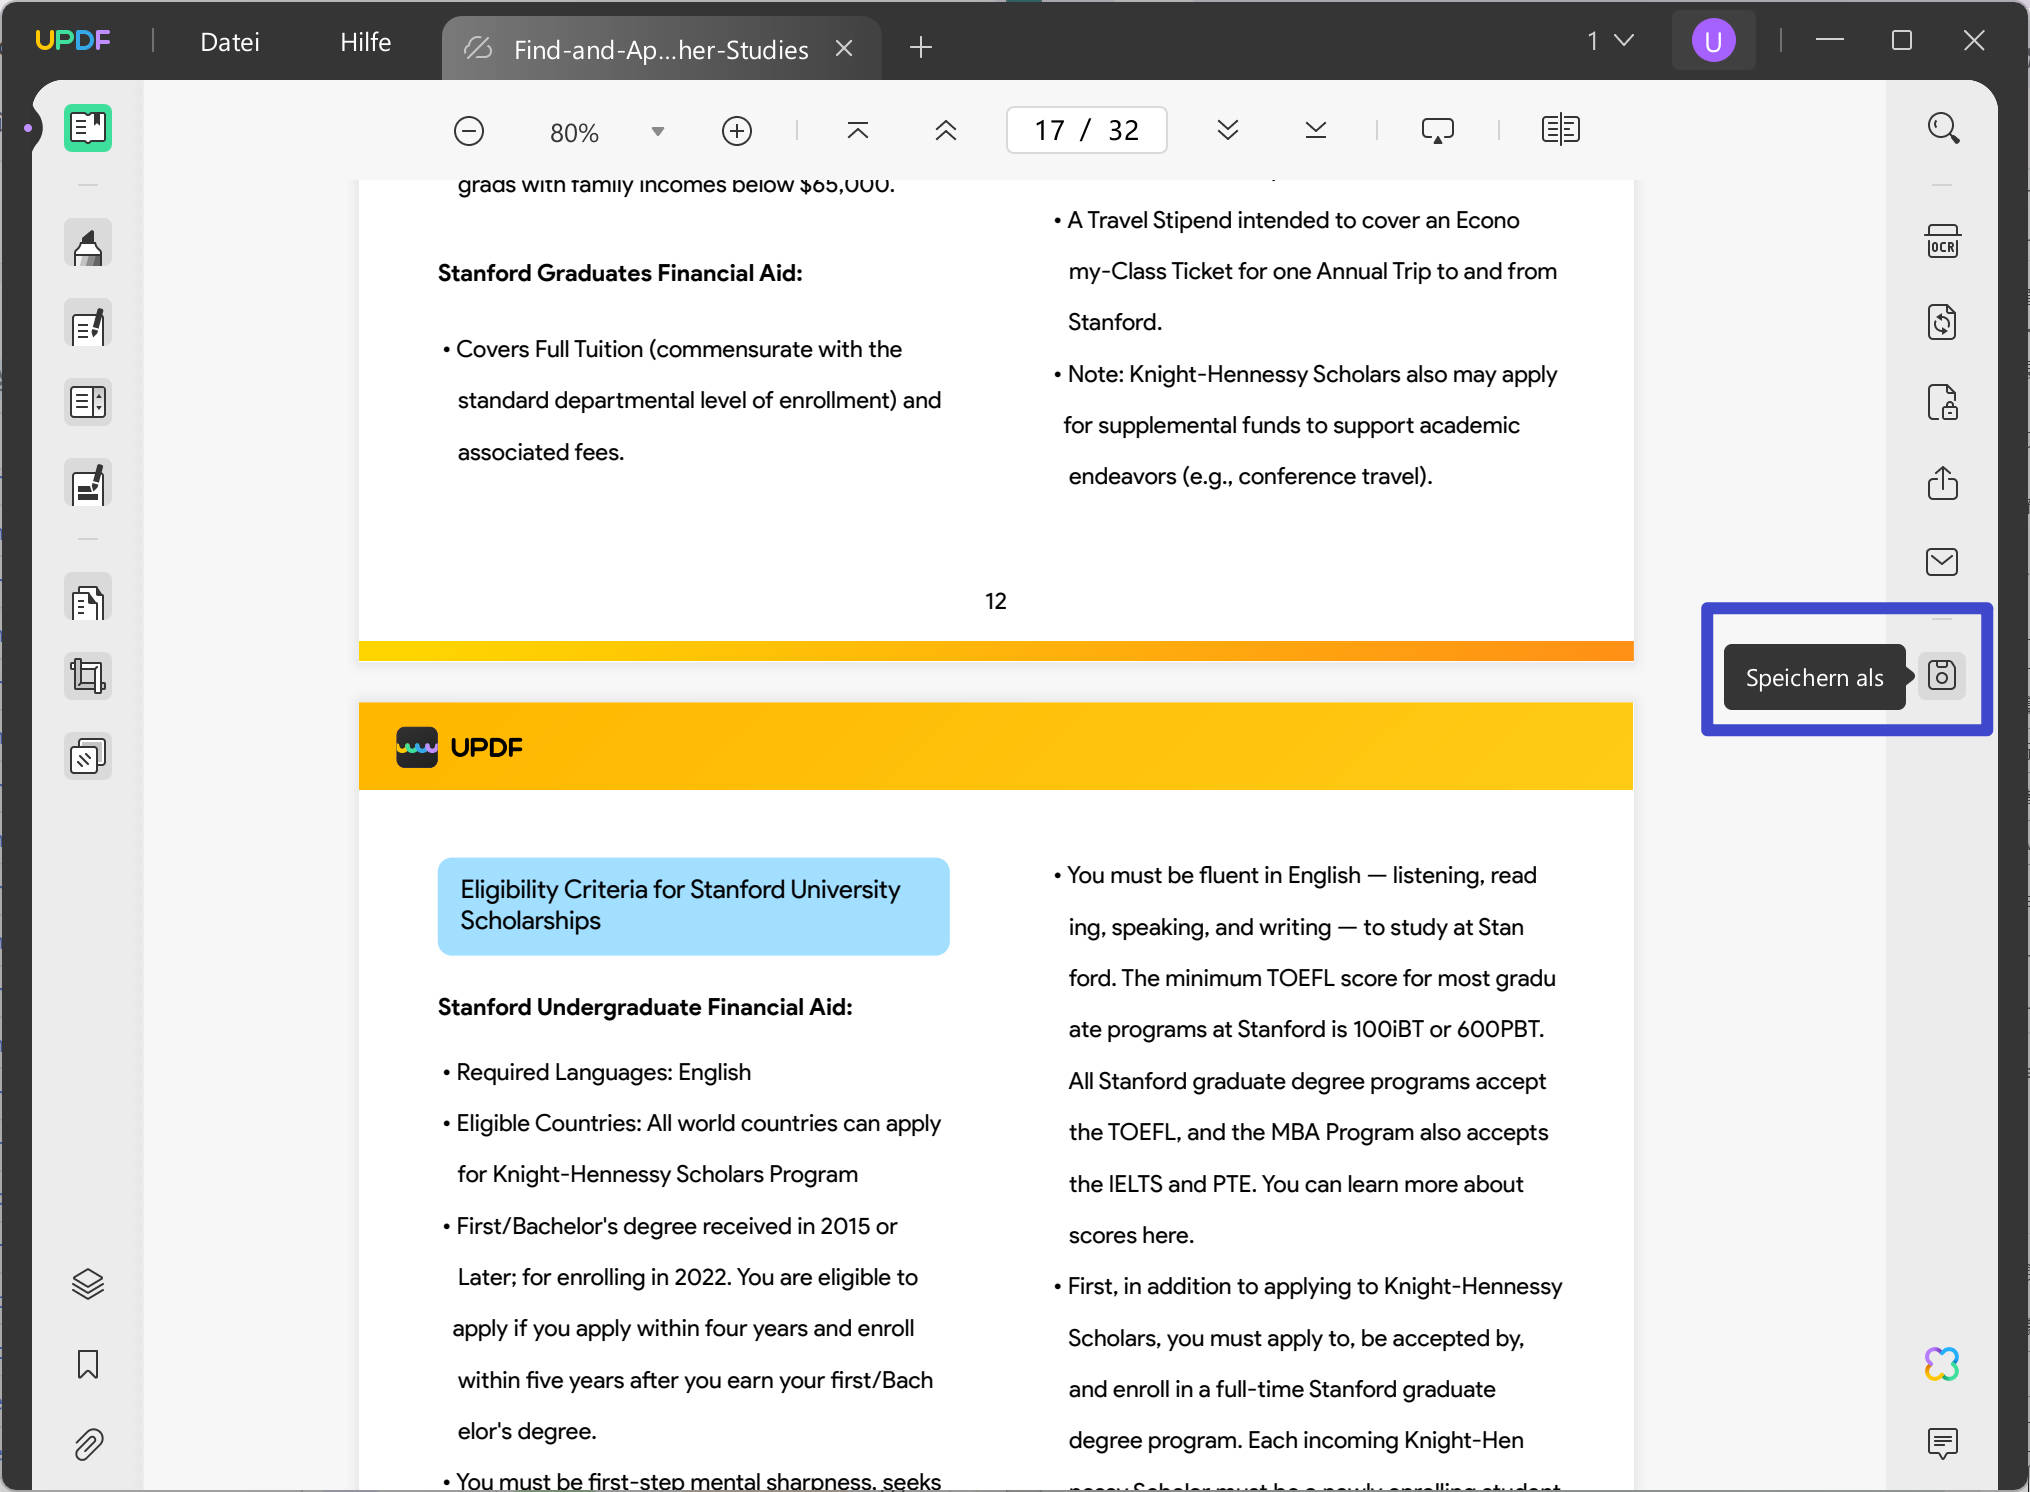This screenshot has width=2030, height=1492.
Task: Open the UPDF AI assistant icon
Action: [x=1942, y=1364]
